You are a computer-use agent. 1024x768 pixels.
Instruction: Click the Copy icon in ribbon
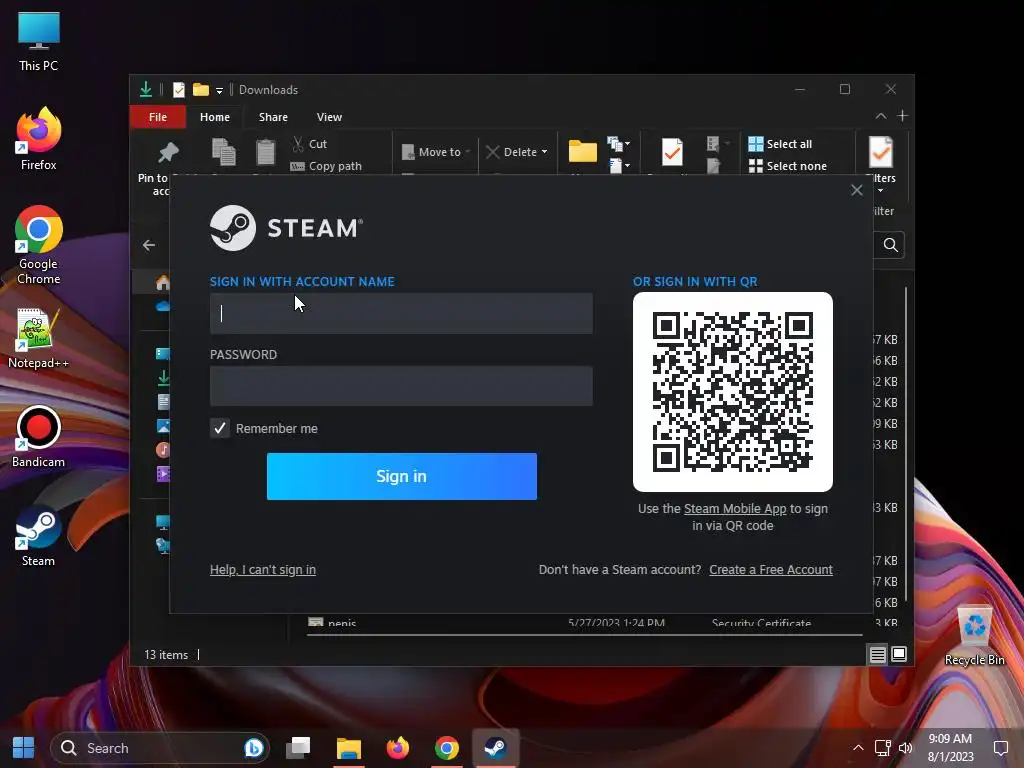(x=223, y=152)
